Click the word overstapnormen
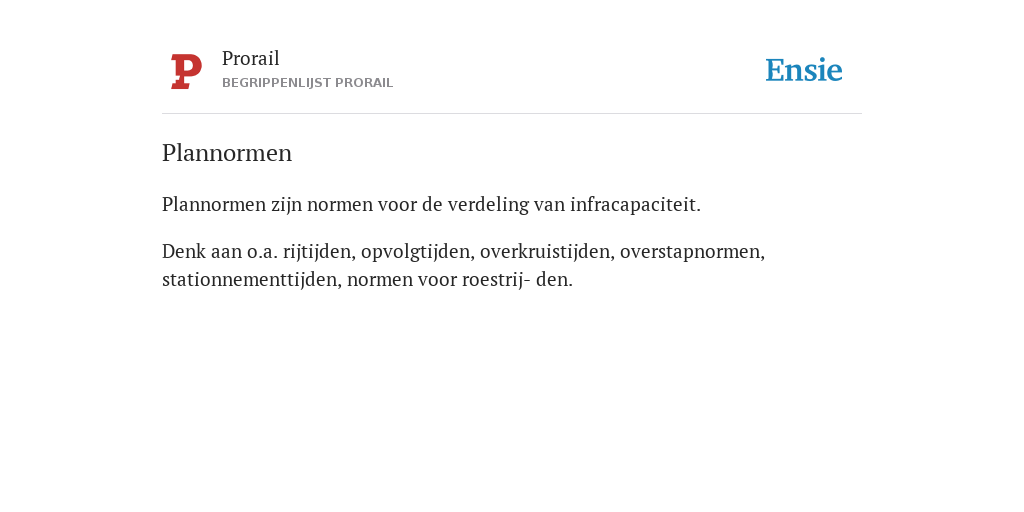The image size is (1024, 512). tap(692, 252)
